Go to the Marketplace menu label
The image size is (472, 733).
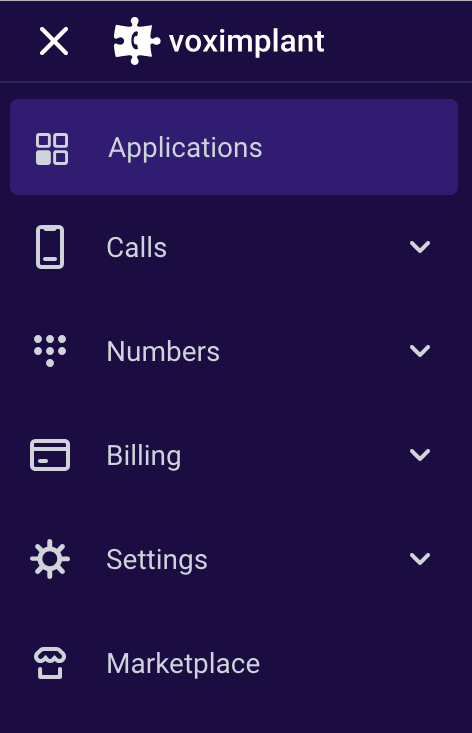point(183,664)
